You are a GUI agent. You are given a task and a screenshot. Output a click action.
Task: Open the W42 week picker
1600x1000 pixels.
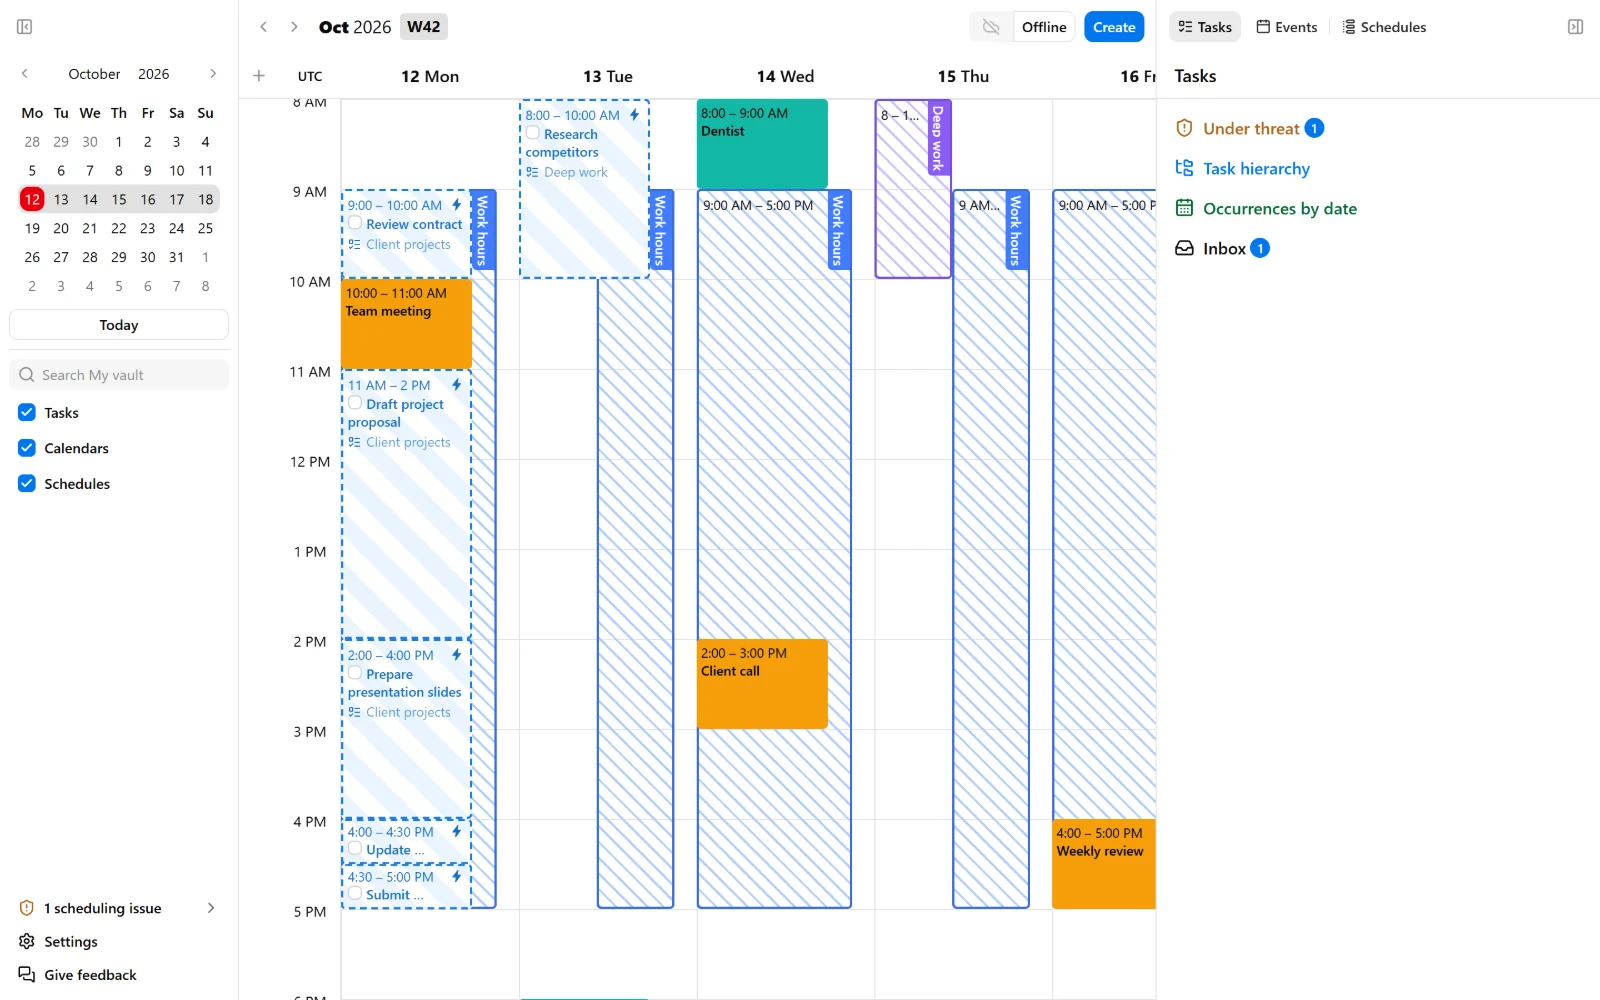point(423,27)
